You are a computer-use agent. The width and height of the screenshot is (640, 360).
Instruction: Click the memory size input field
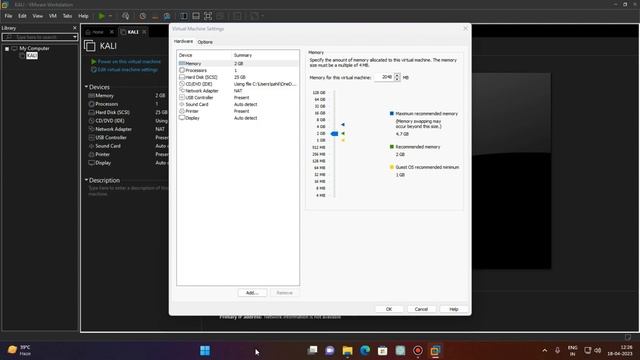(x=384, y=77)
